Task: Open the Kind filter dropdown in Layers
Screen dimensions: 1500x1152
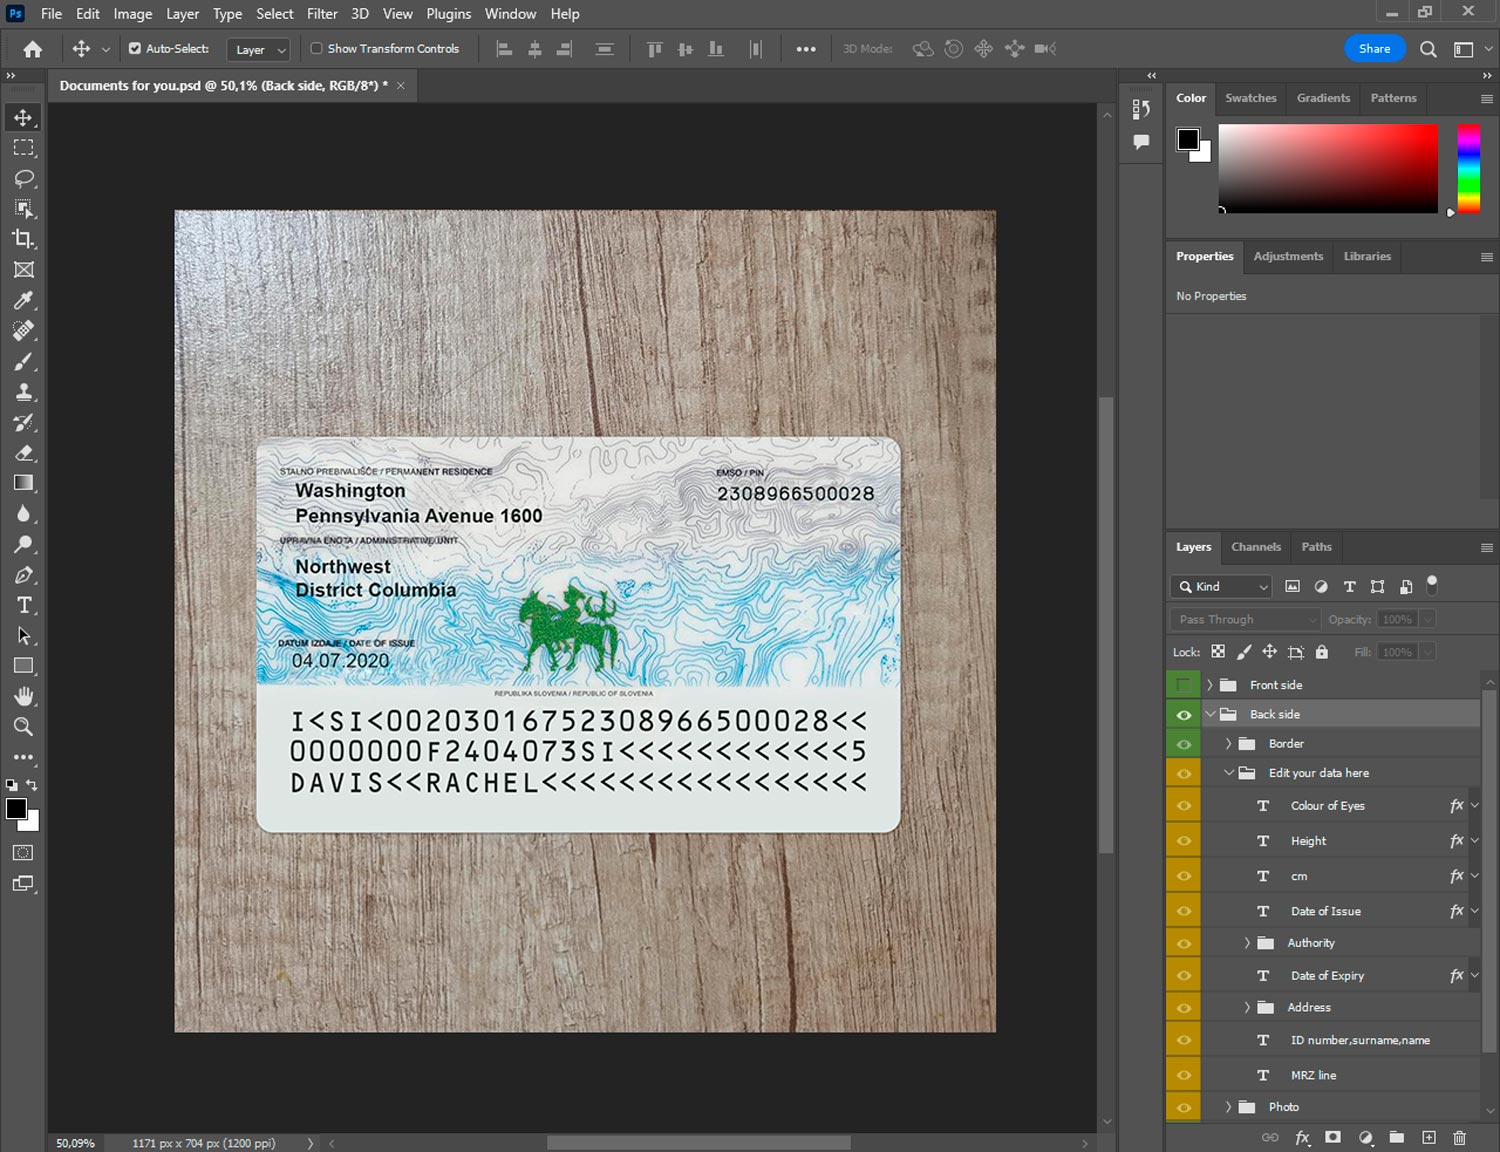Action: point(1221,587)
